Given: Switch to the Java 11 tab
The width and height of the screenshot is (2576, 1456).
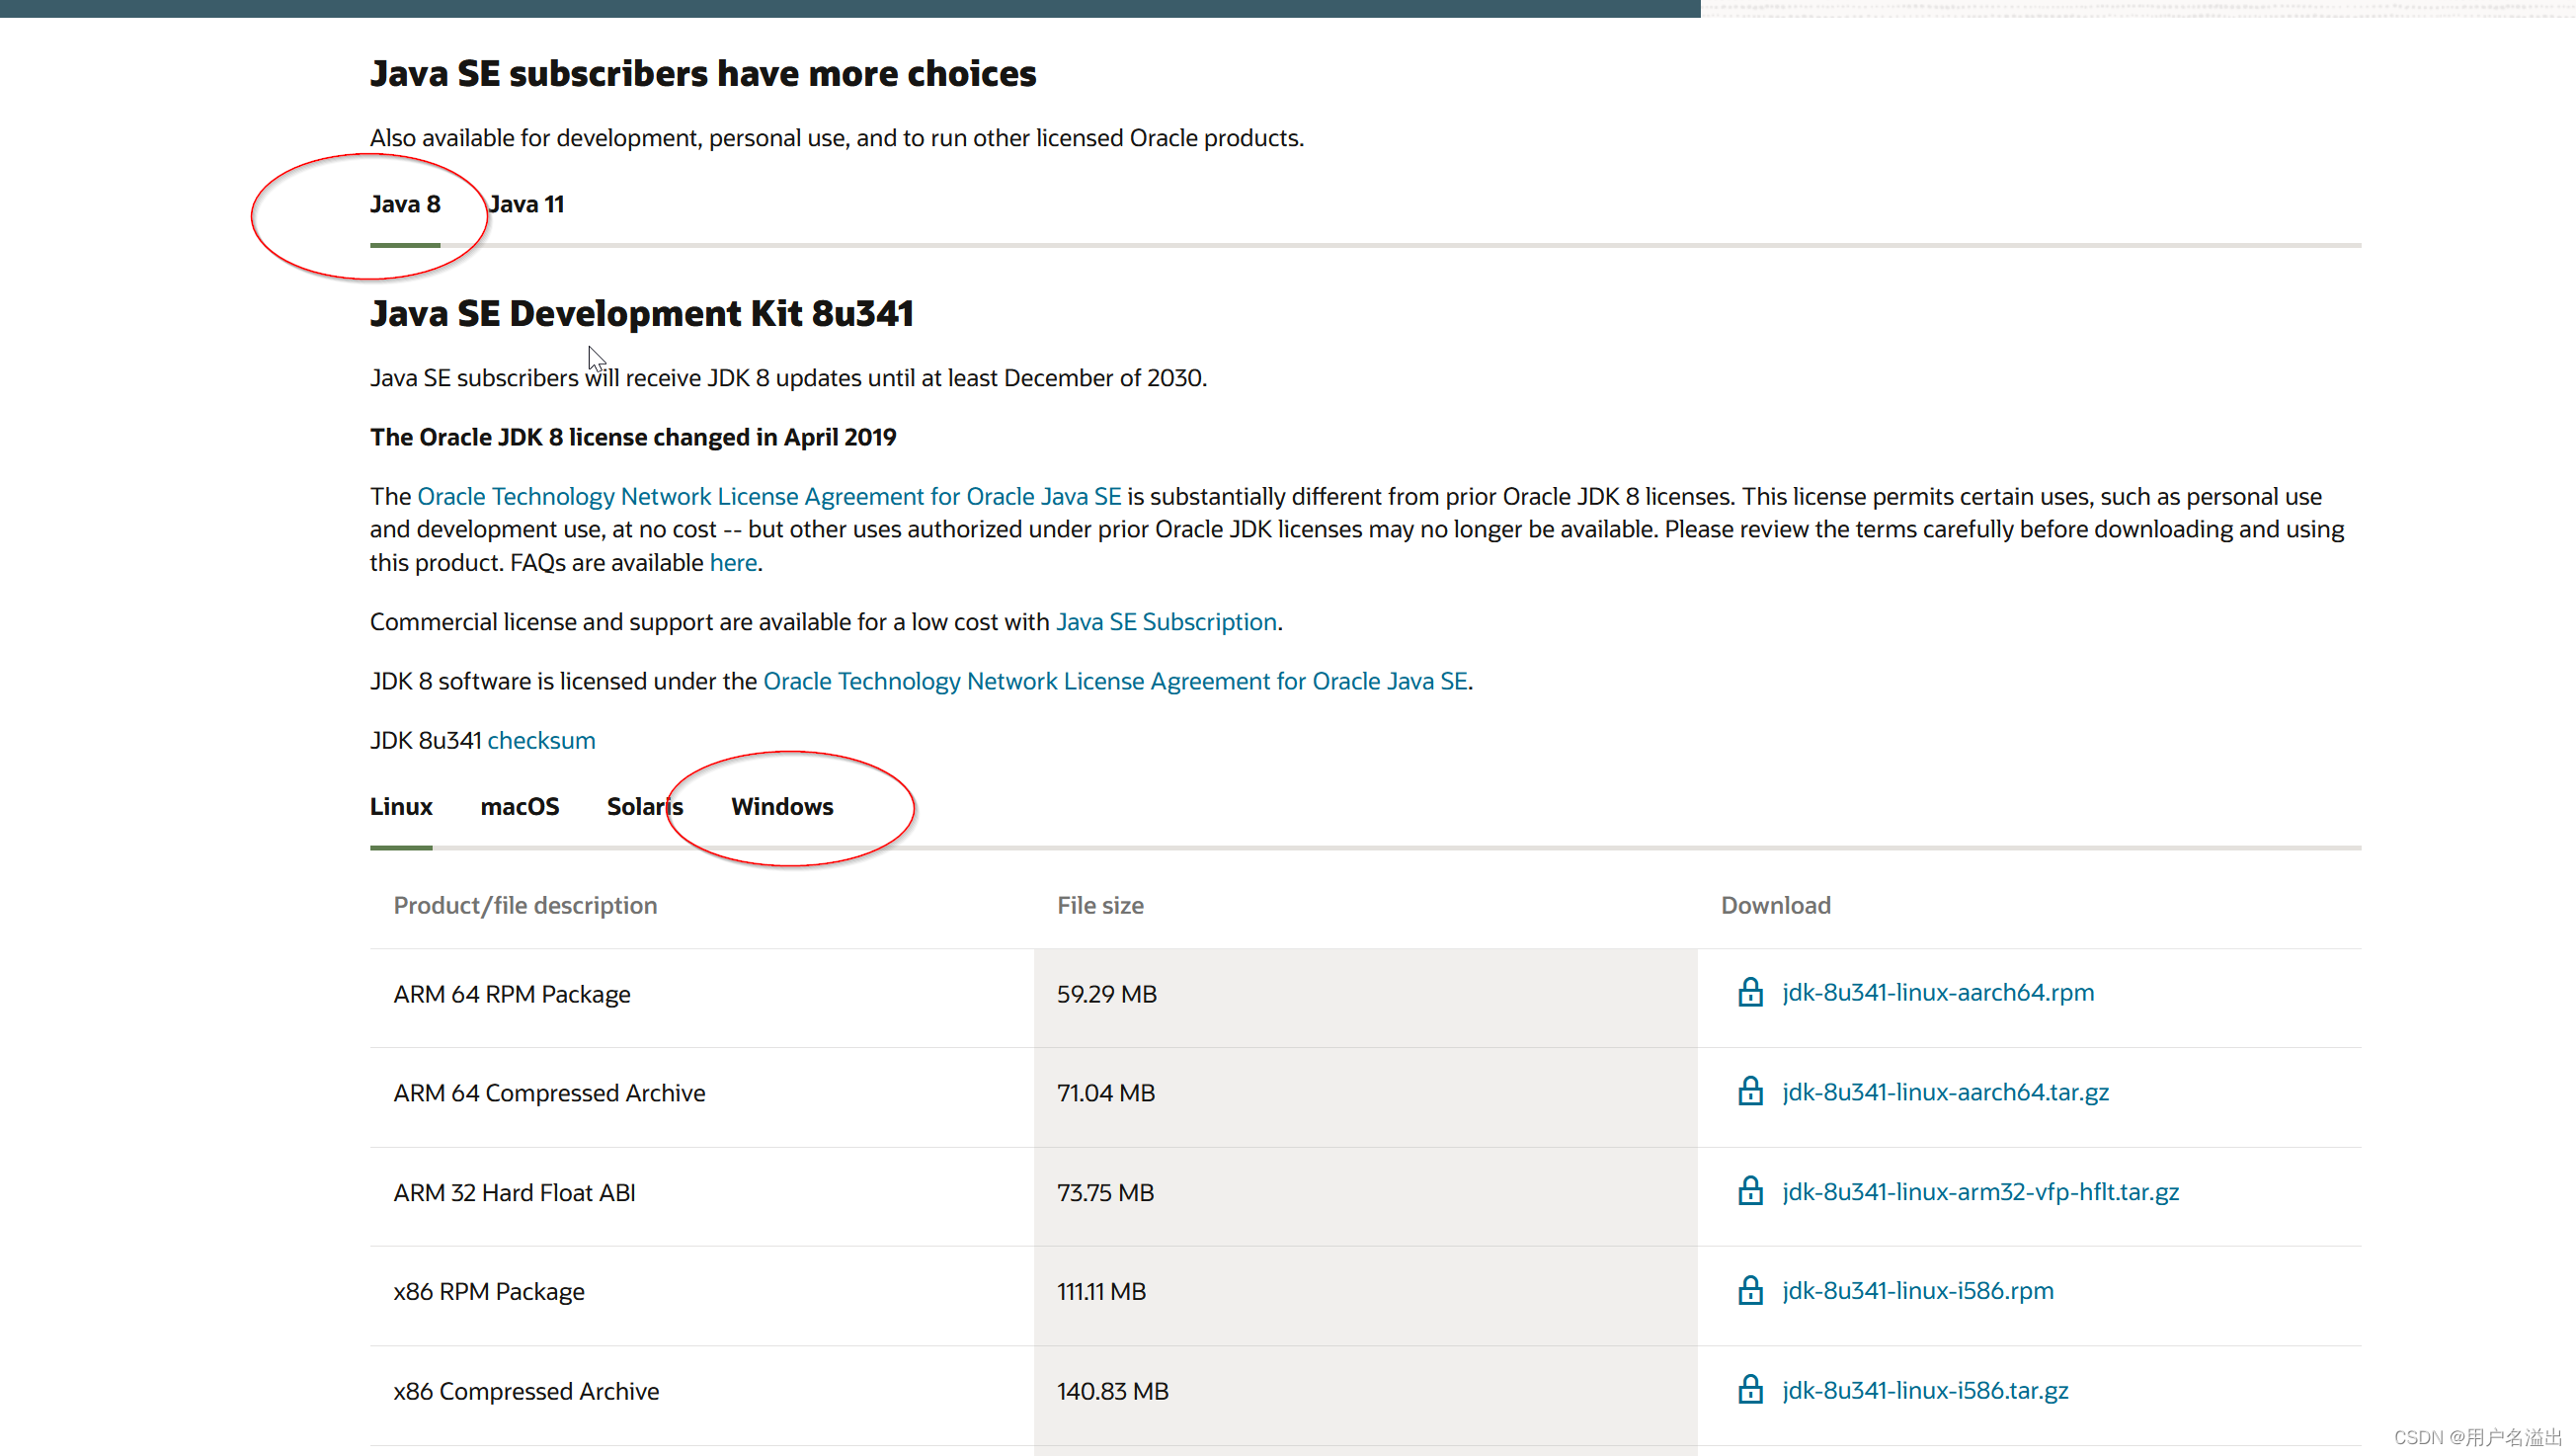Looking at the screenshot, I should tap(527, 205).
